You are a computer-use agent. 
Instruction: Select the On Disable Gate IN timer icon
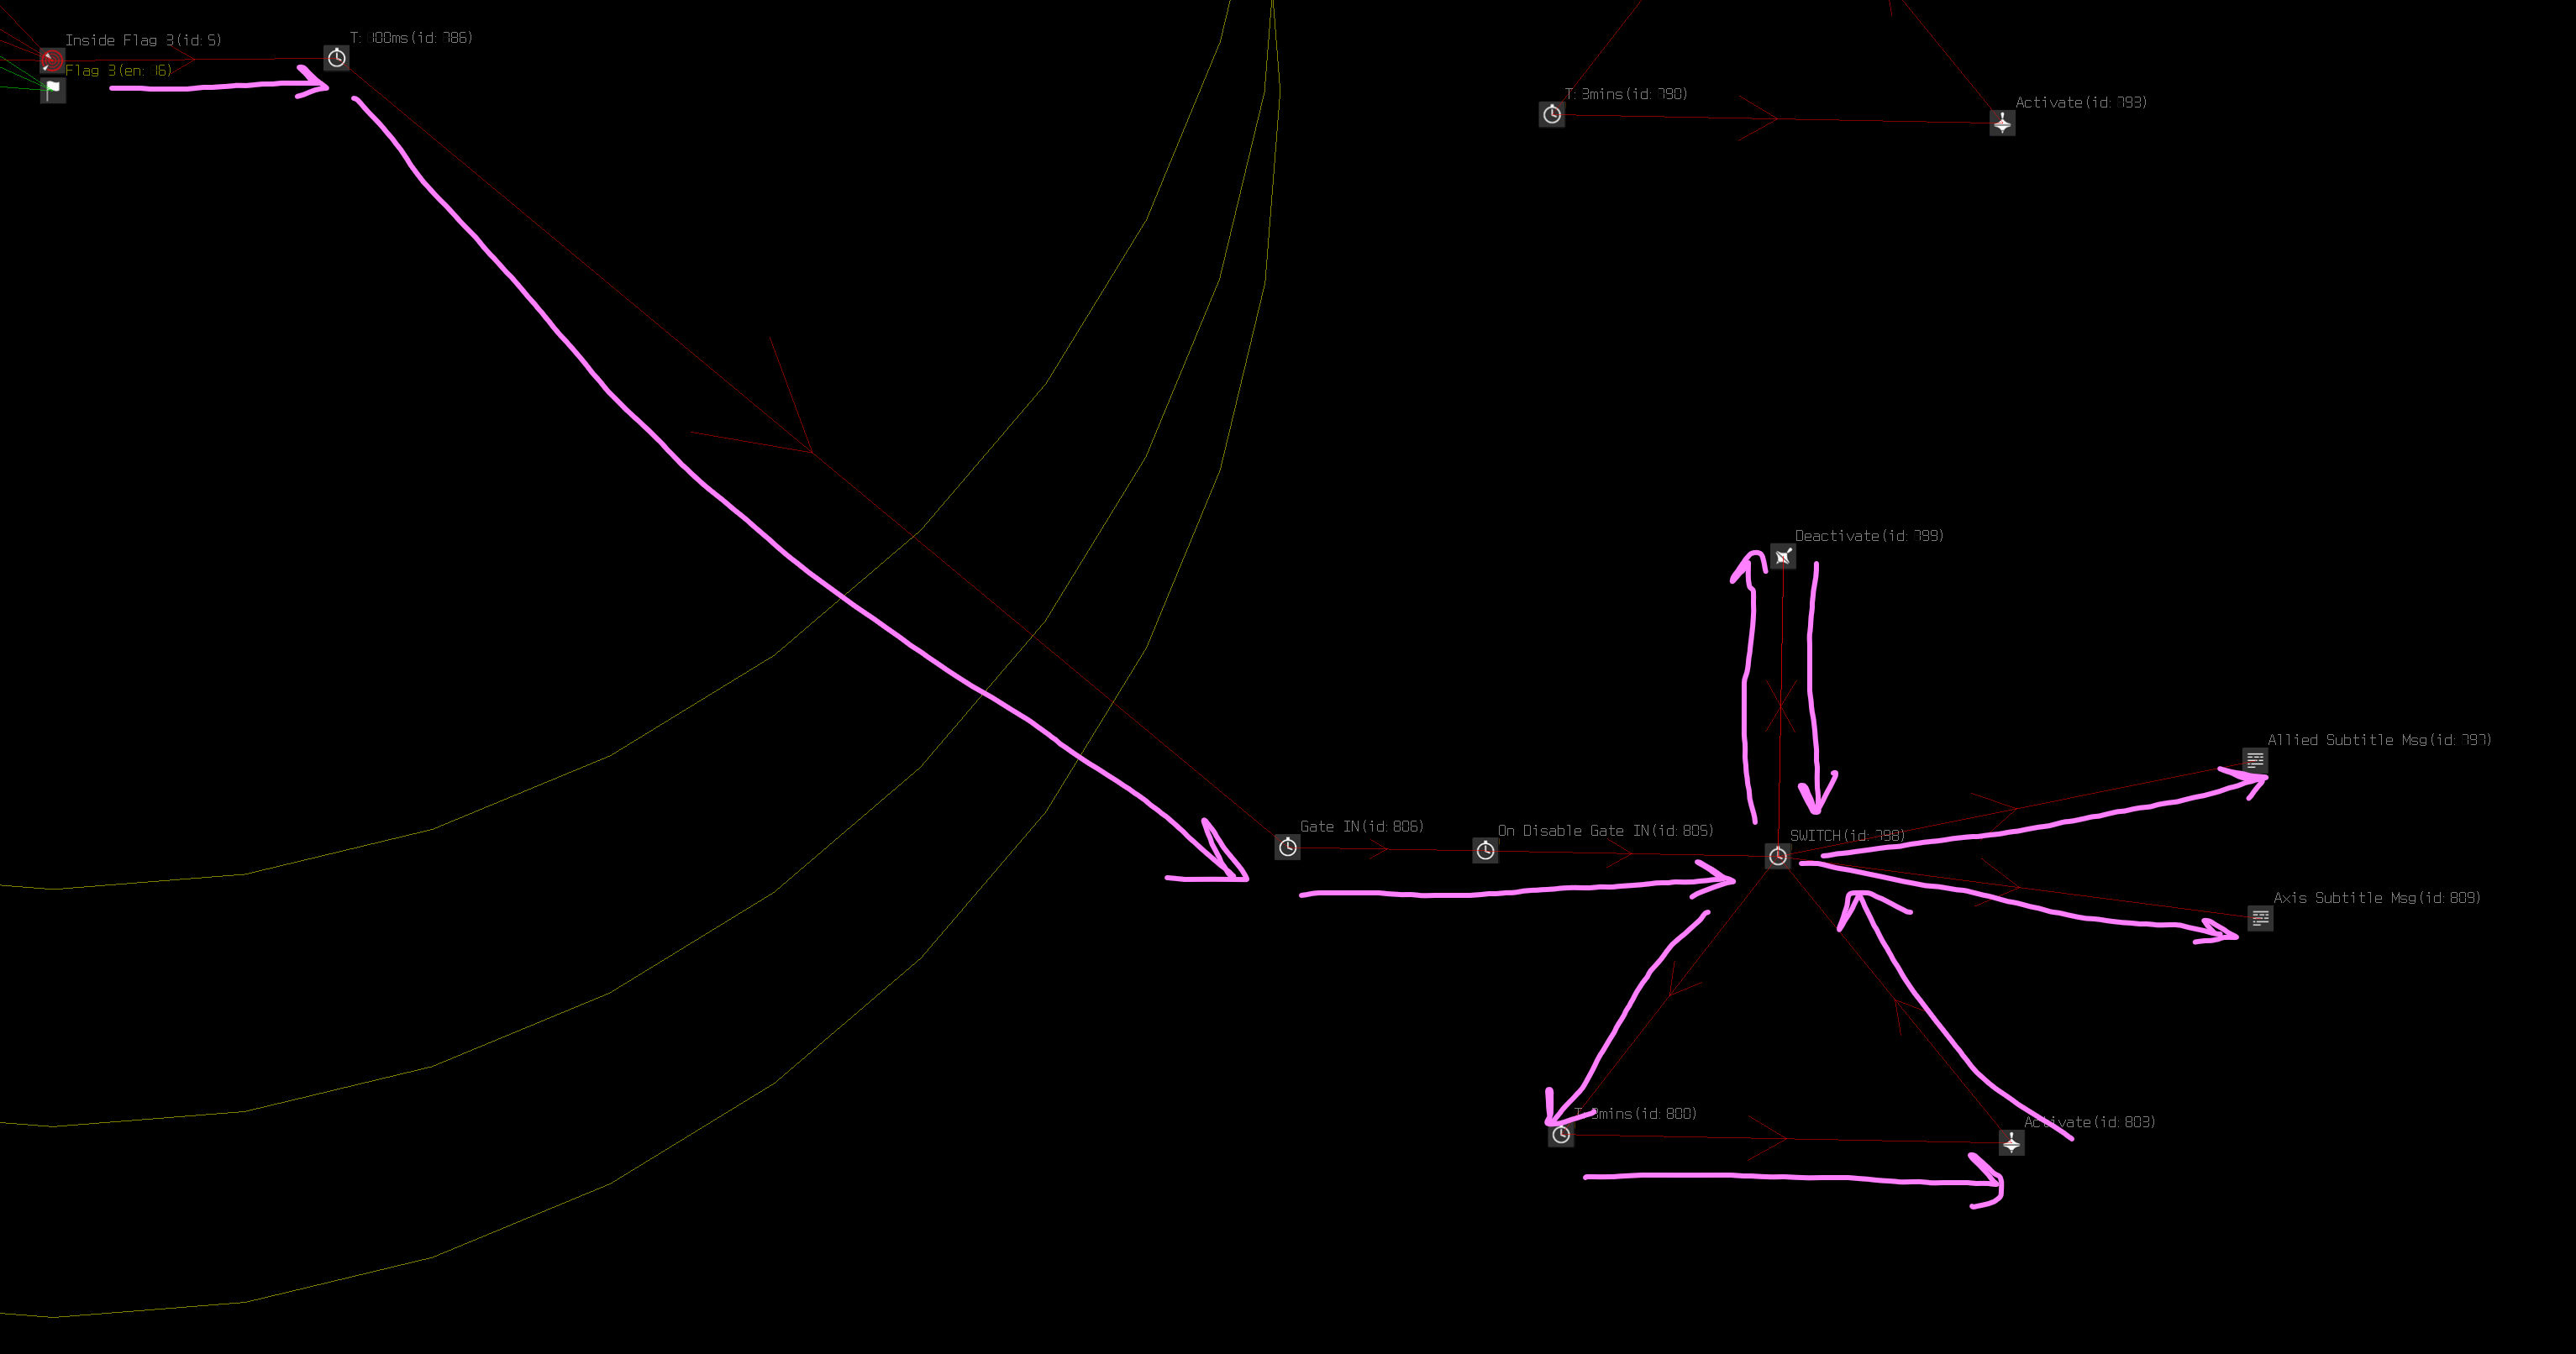pyautogui.click(x=1486, y=850)
